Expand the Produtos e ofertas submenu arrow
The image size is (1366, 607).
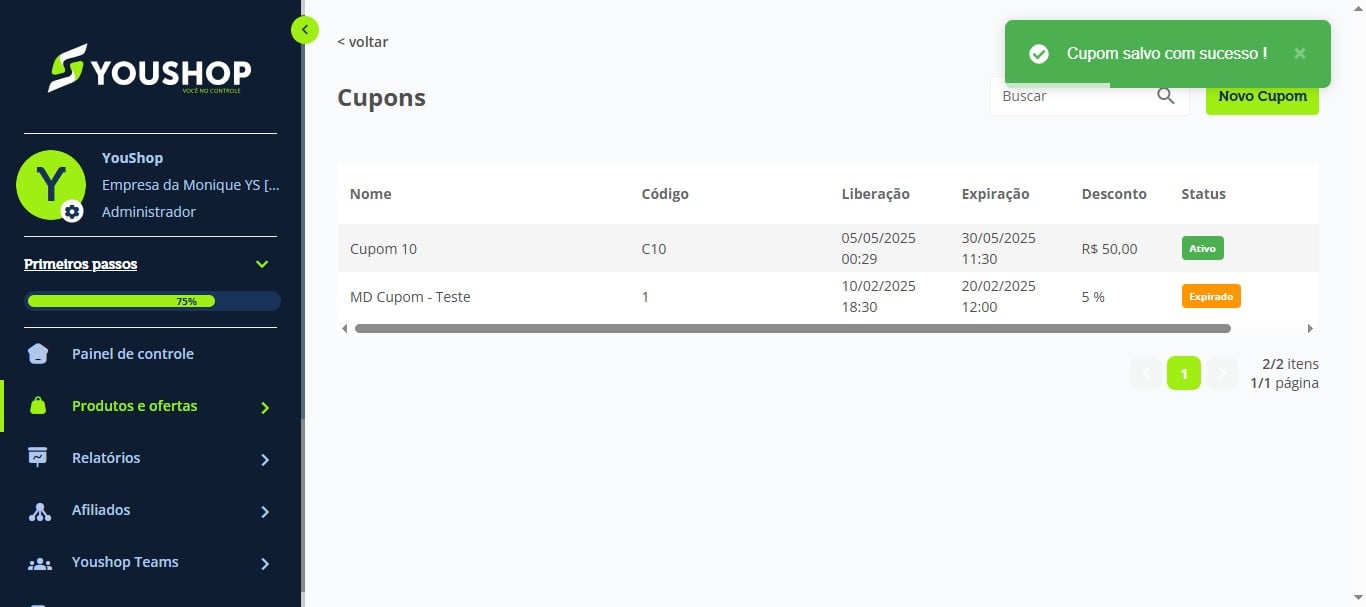tap(265, 407)
